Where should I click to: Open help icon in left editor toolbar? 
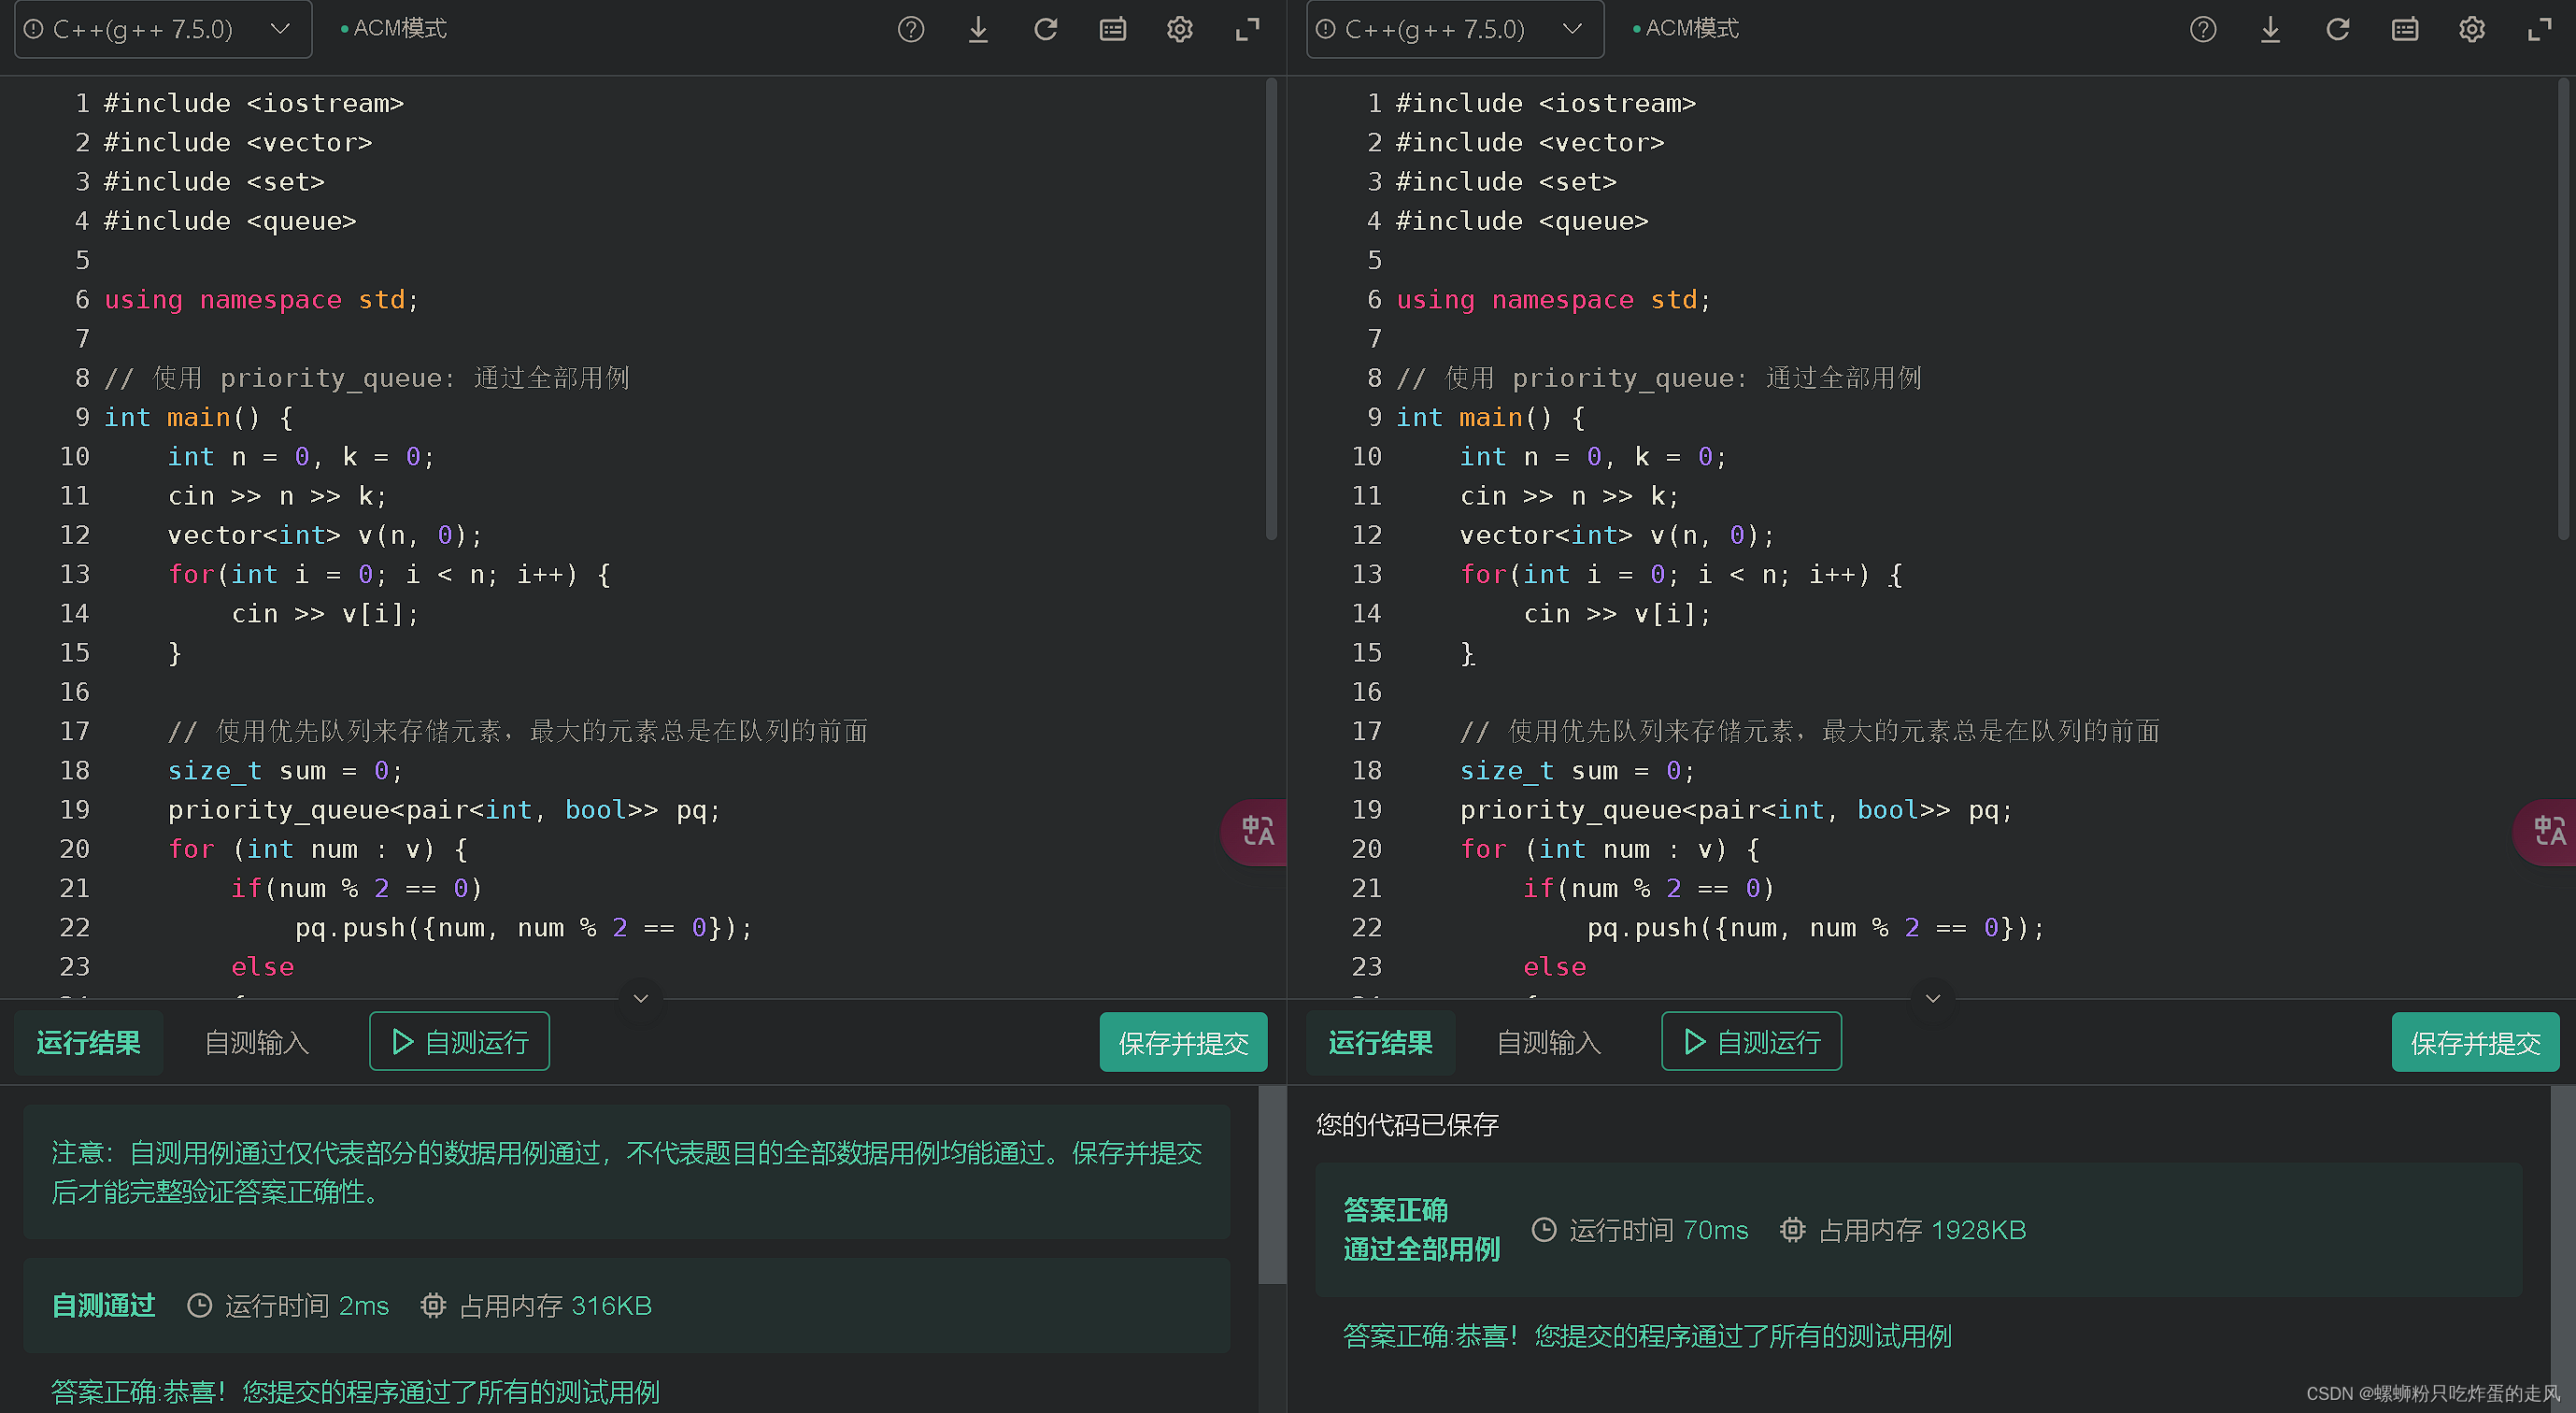pos(911,29)
